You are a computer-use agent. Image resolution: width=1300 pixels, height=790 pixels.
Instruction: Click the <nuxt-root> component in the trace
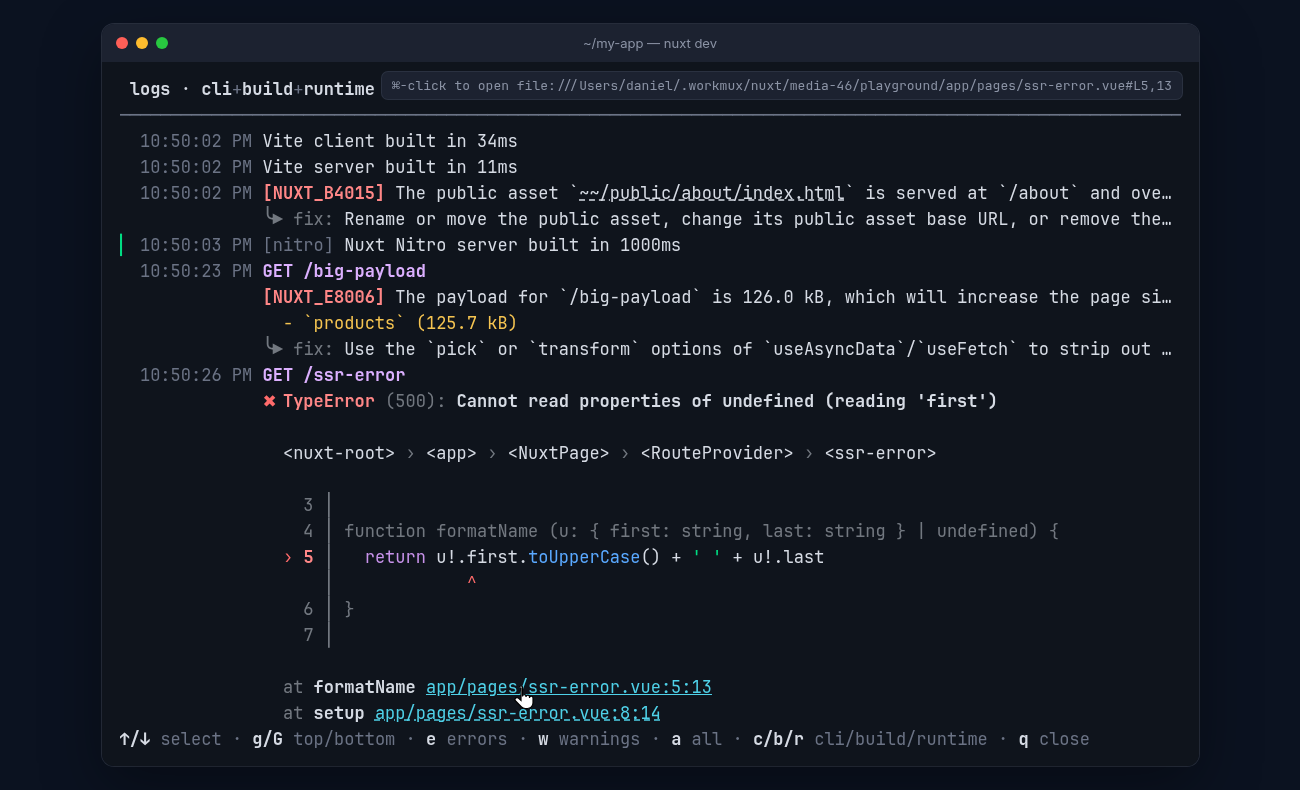point(339,453)
